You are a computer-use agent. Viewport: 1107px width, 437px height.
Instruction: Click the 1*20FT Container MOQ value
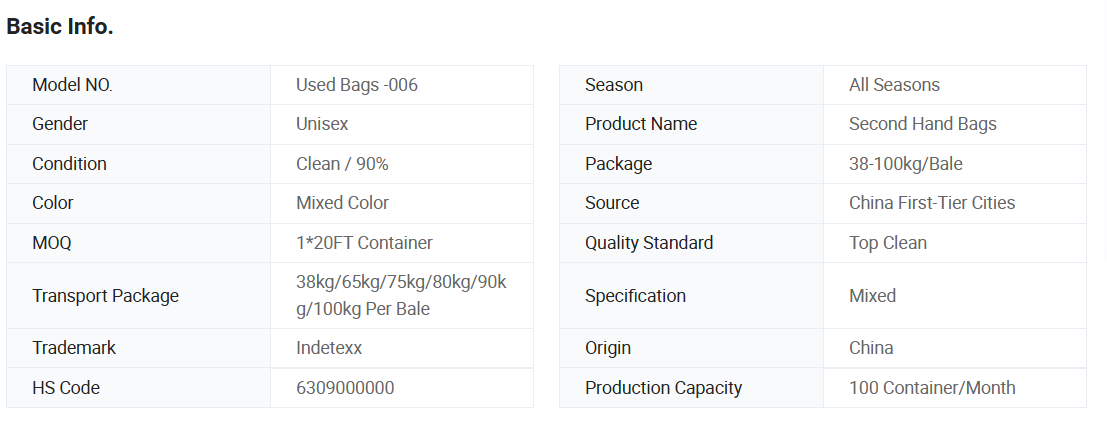coord(364,243)
